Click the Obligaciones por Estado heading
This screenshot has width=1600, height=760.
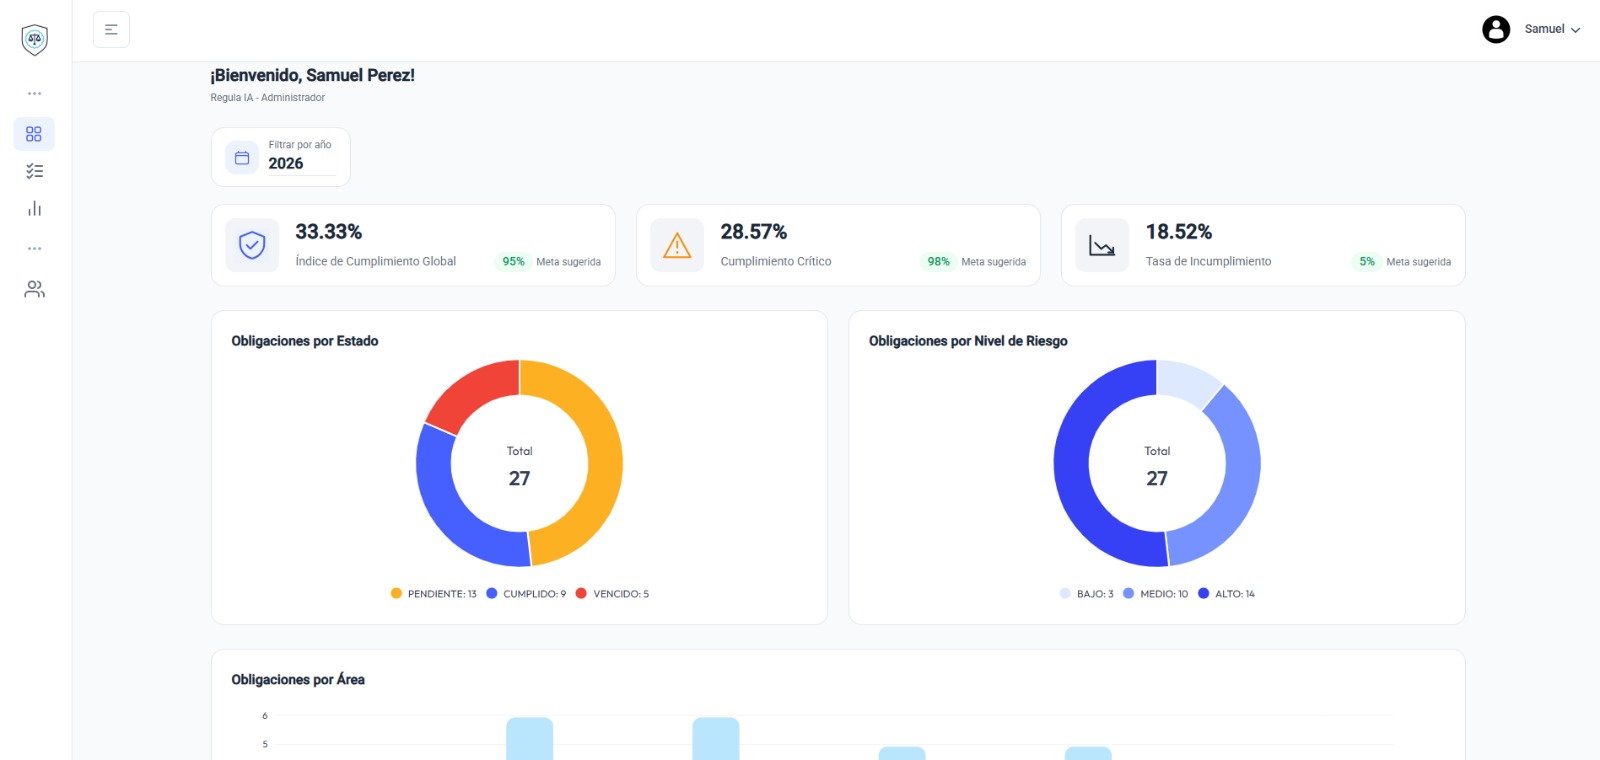[305, 341]
